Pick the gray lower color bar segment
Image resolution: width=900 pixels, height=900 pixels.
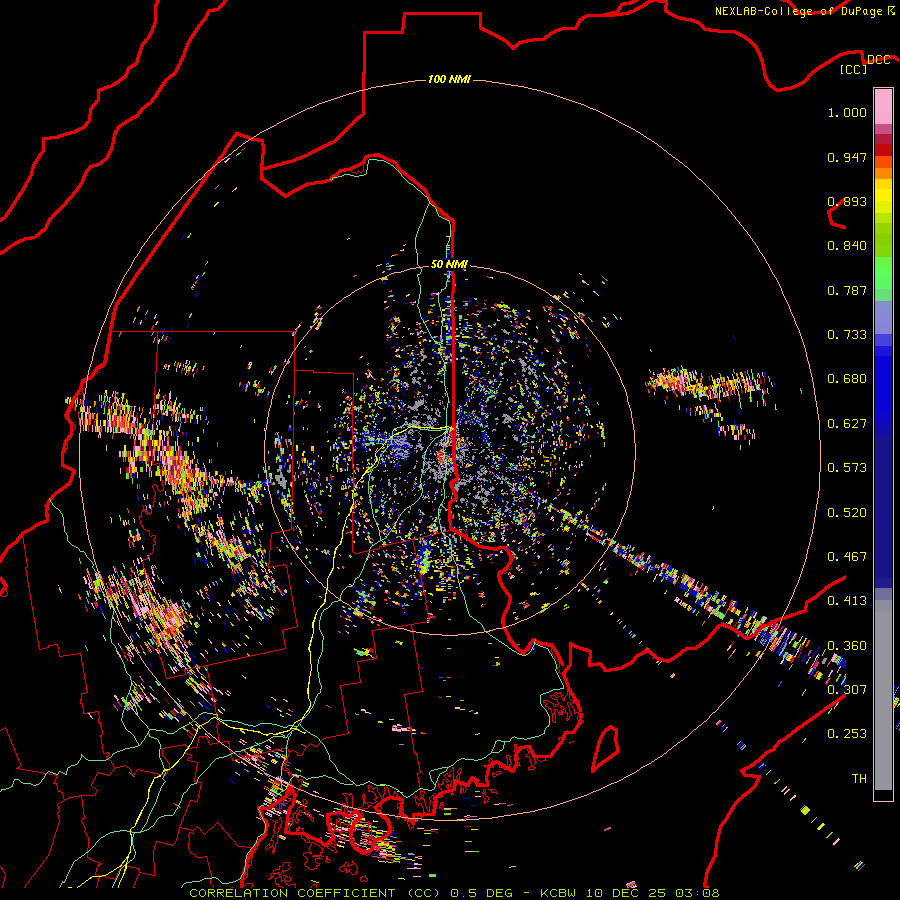[883, 695]
